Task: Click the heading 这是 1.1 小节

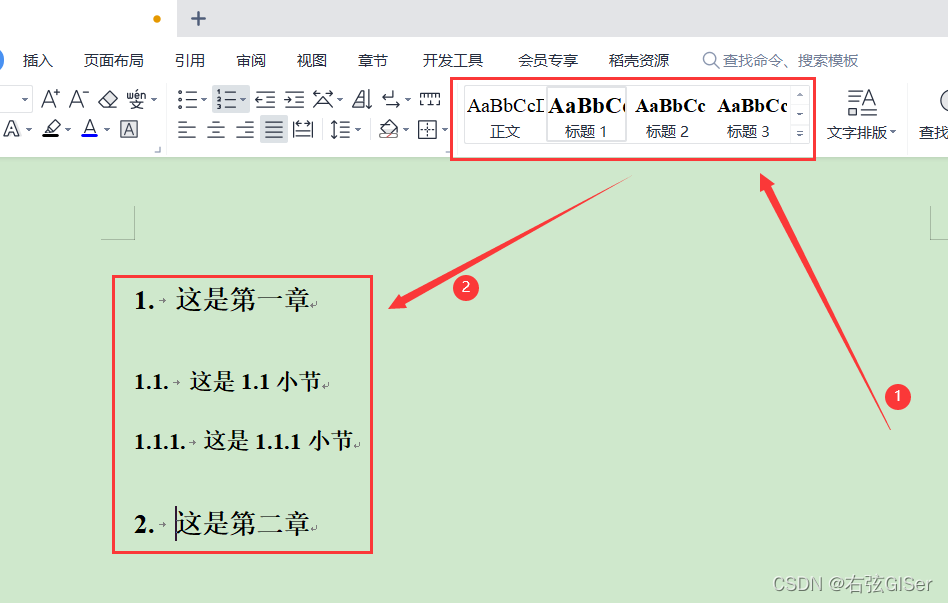Action: (256, 382)
